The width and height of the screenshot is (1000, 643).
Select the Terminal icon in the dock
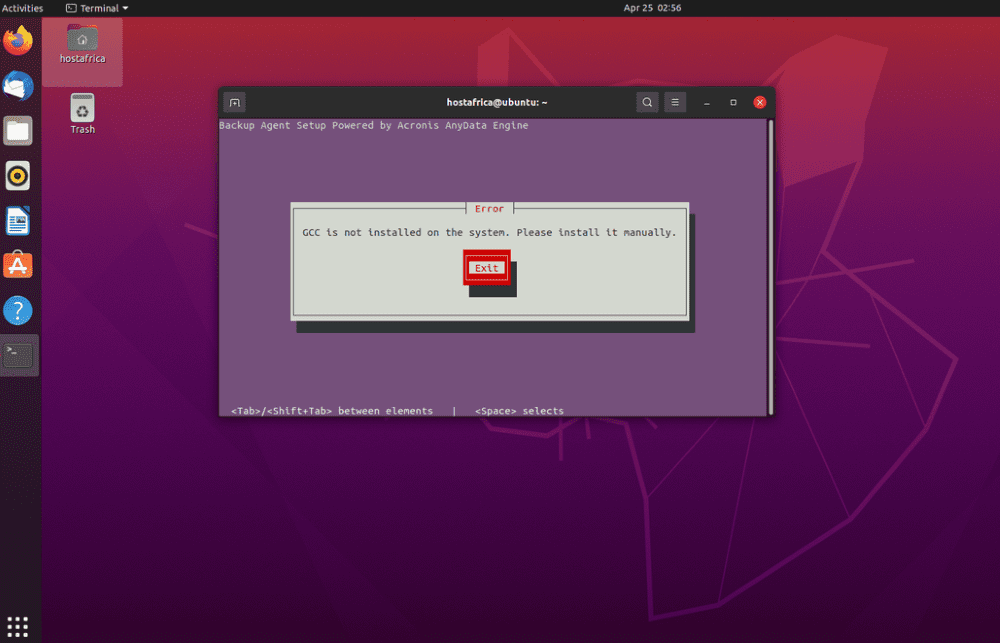19,355
